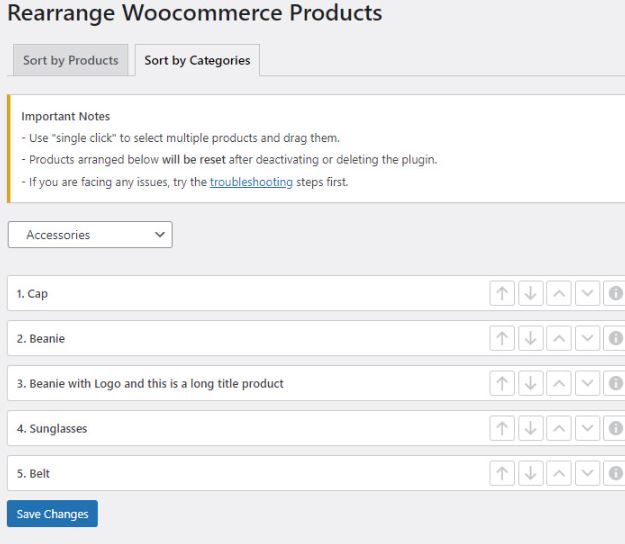Move Cap to bottom with long down arrow
625x544 pixels.
pyautogui.click(x=531, y=293)
